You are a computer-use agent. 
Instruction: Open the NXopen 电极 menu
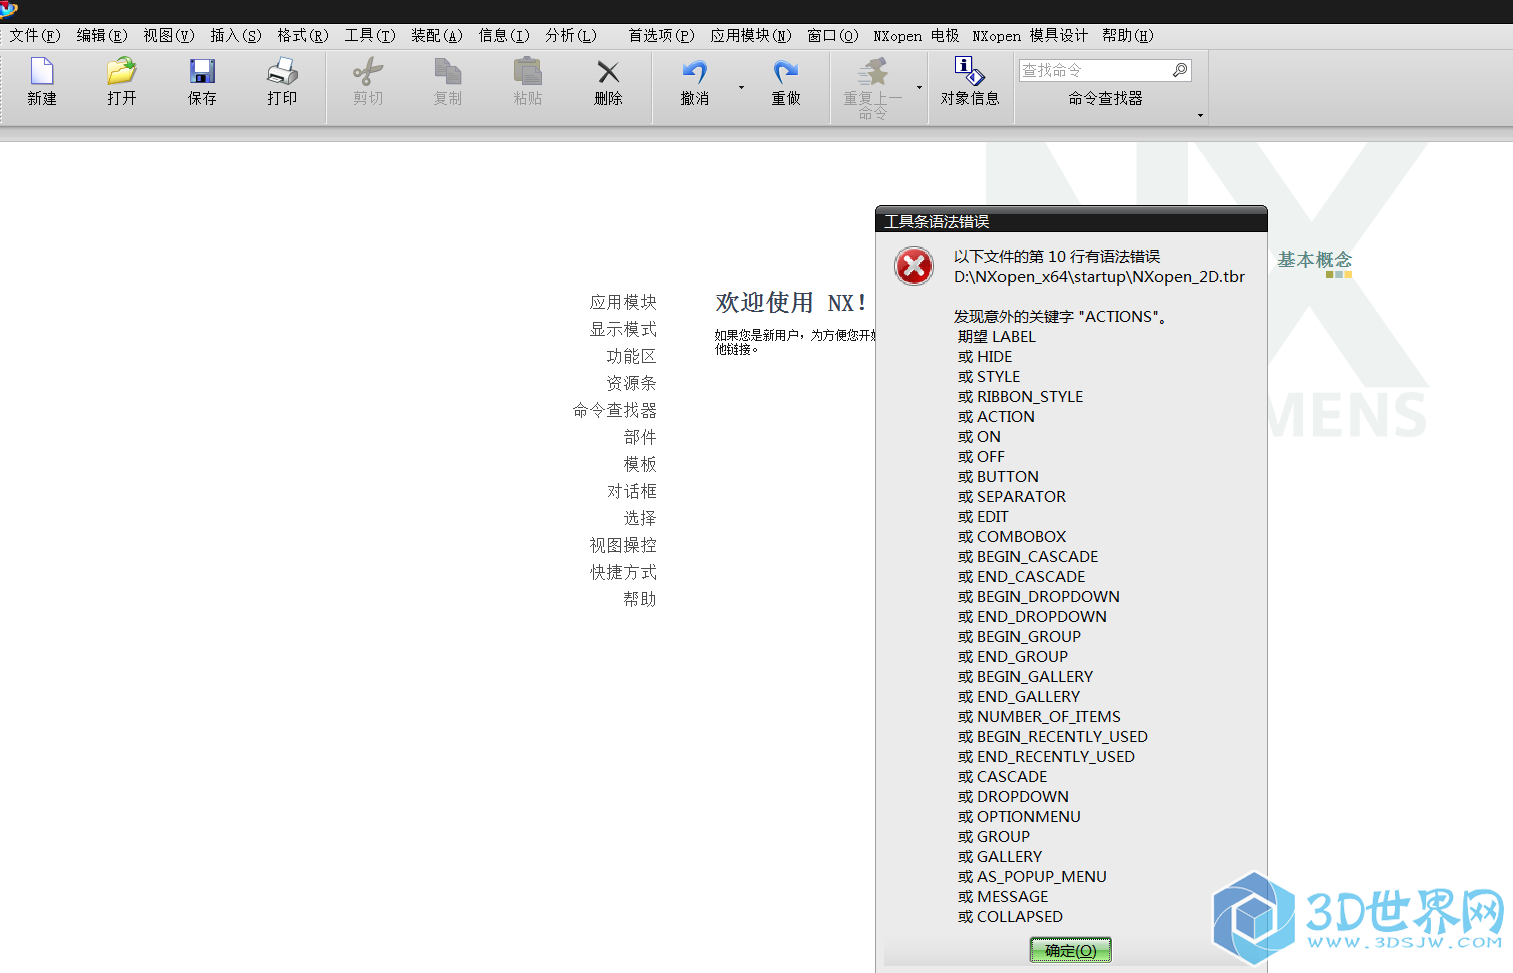tap(916, 36)
